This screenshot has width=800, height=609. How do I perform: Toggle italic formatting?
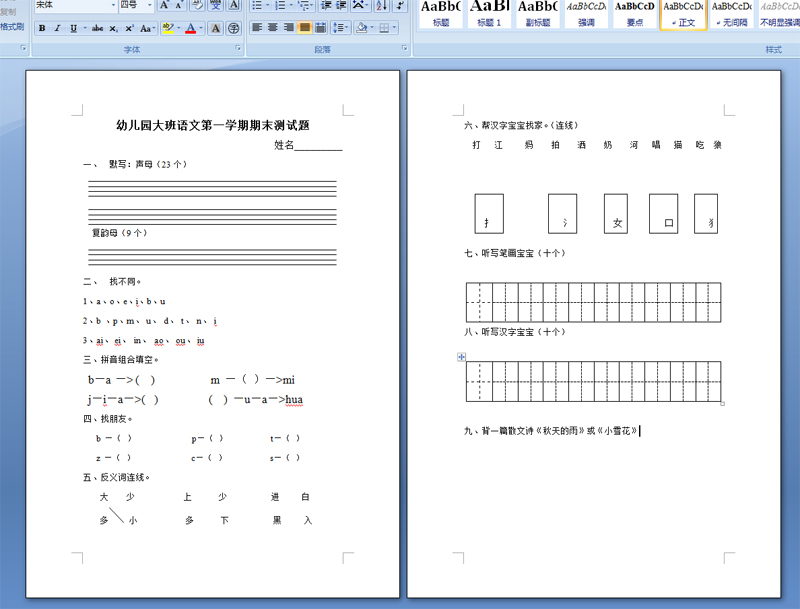[57, 28]
